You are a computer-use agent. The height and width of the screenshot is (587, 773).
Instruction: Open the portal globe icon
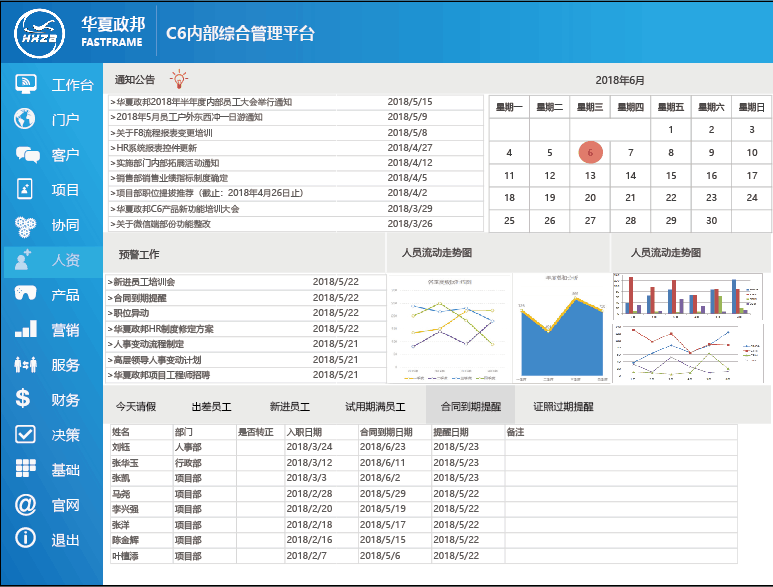click(x=26, y=120)
